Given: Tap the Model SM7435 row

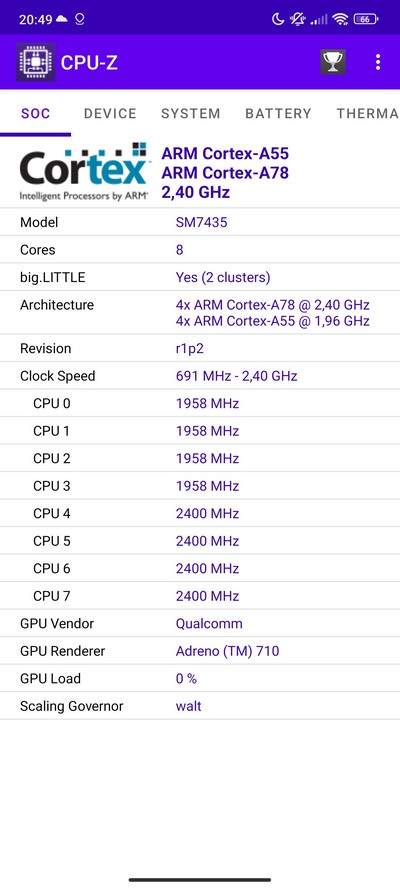Looking at the screenshot, I should coord(200,222).
